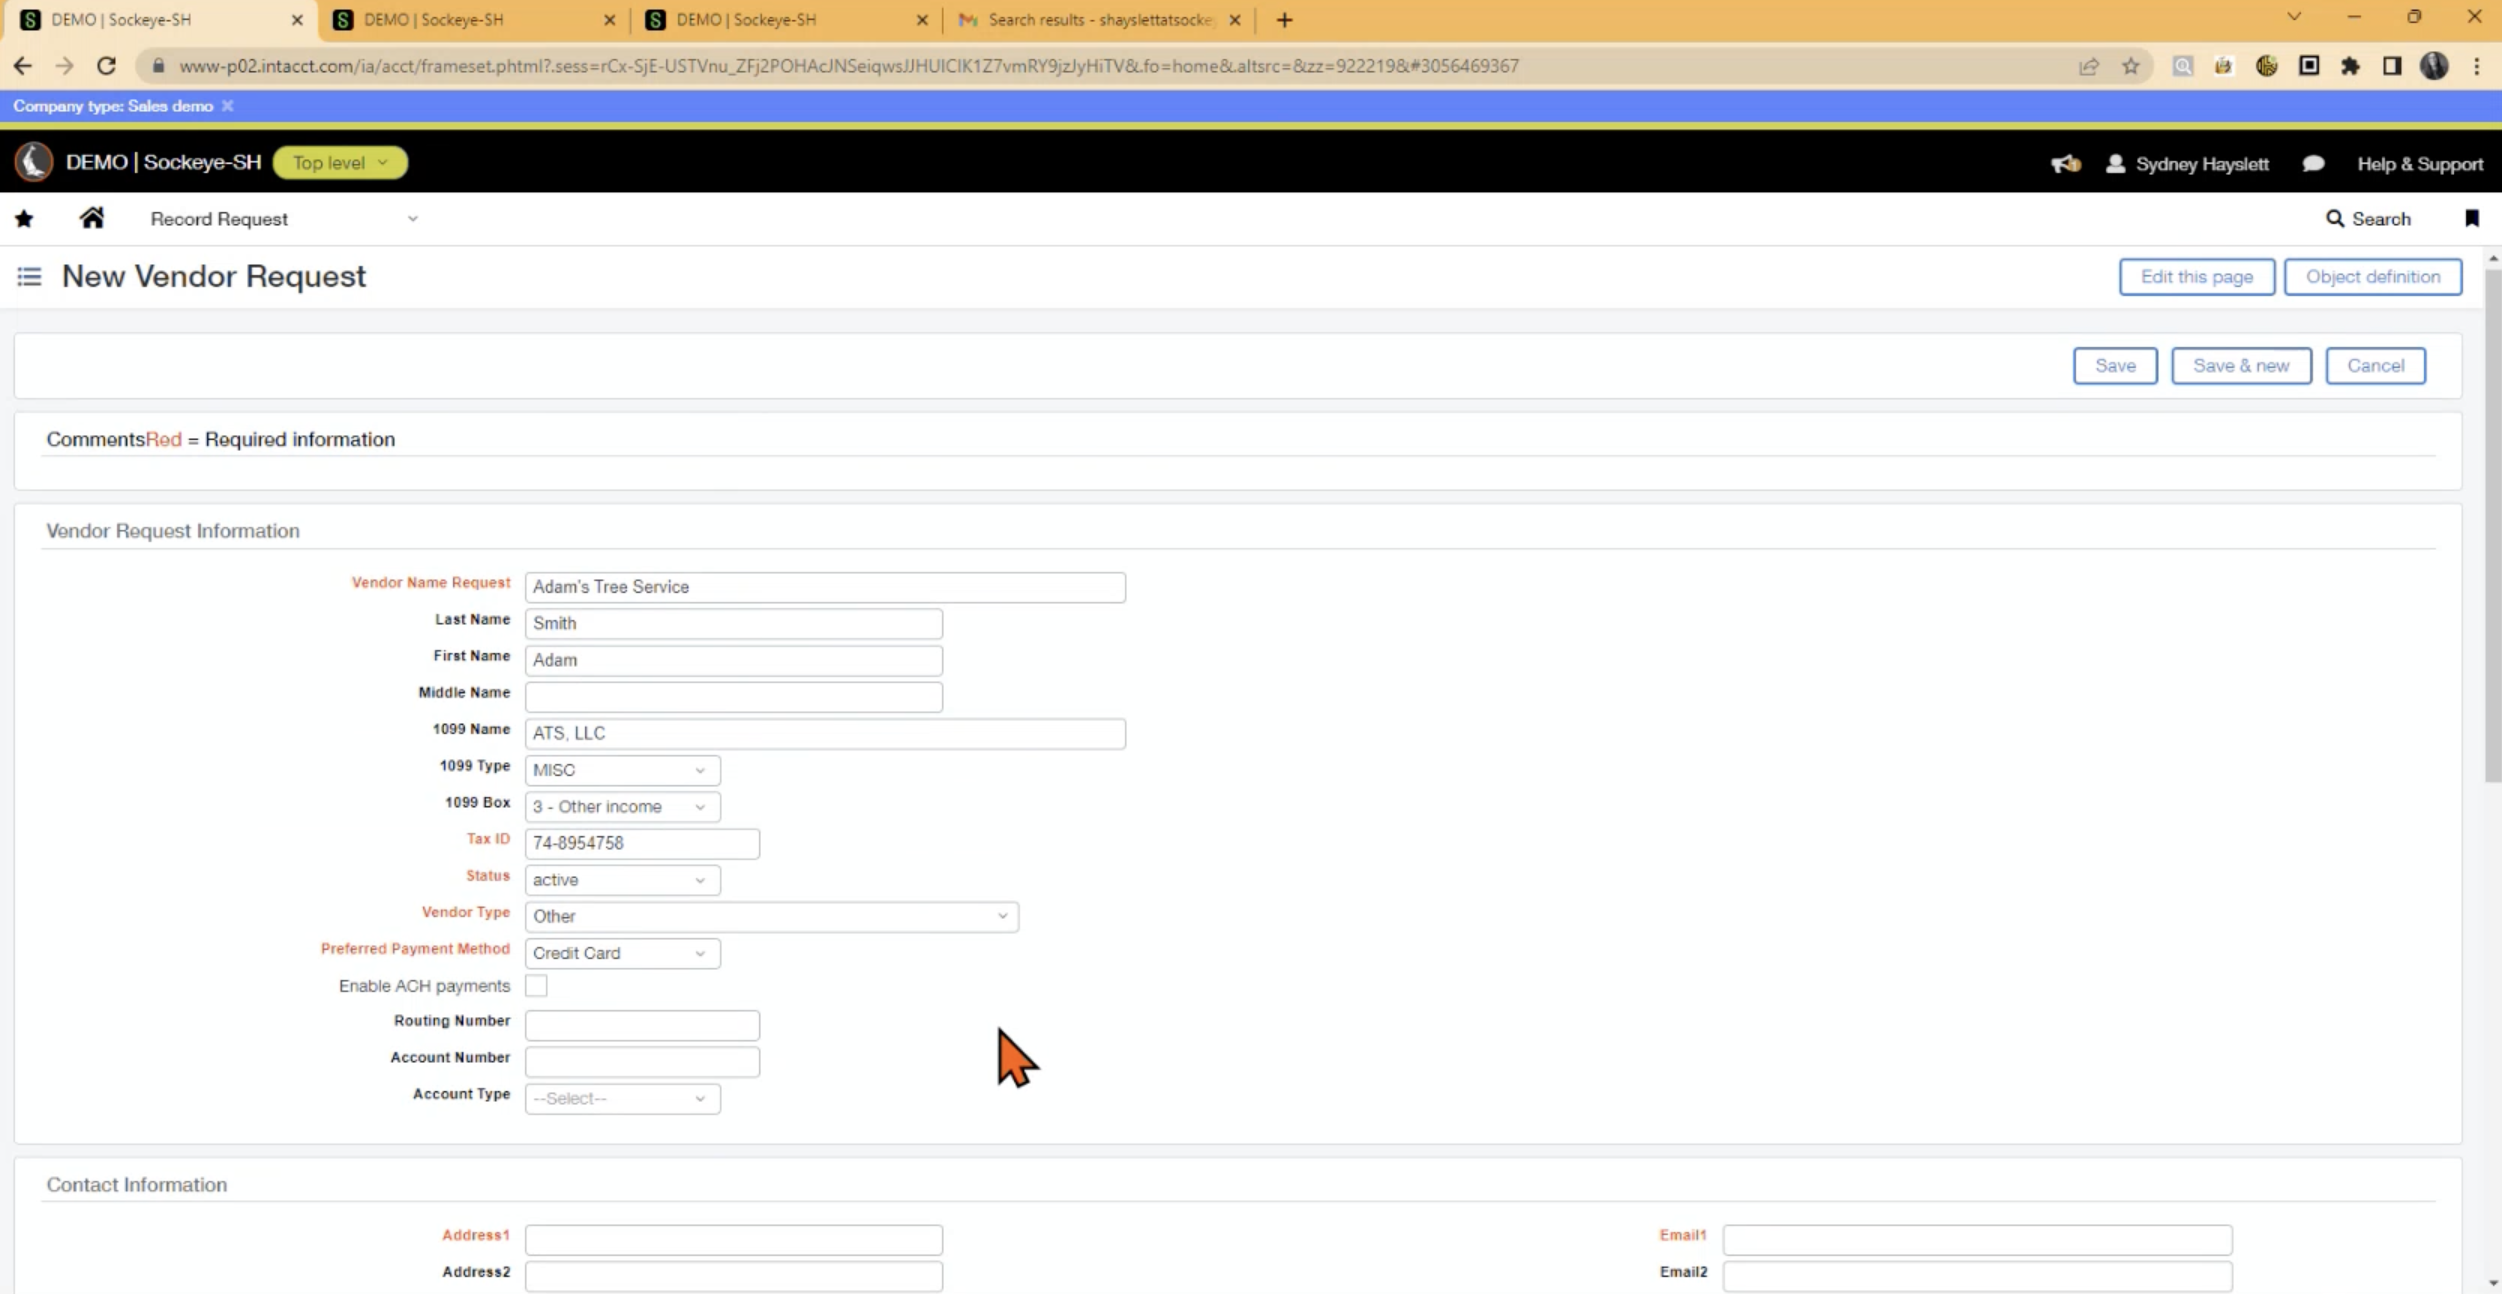The image size is (2502, 1294).
Task: Dismiss the Company type Sales demo banner
Action: (x=228, y=106)
